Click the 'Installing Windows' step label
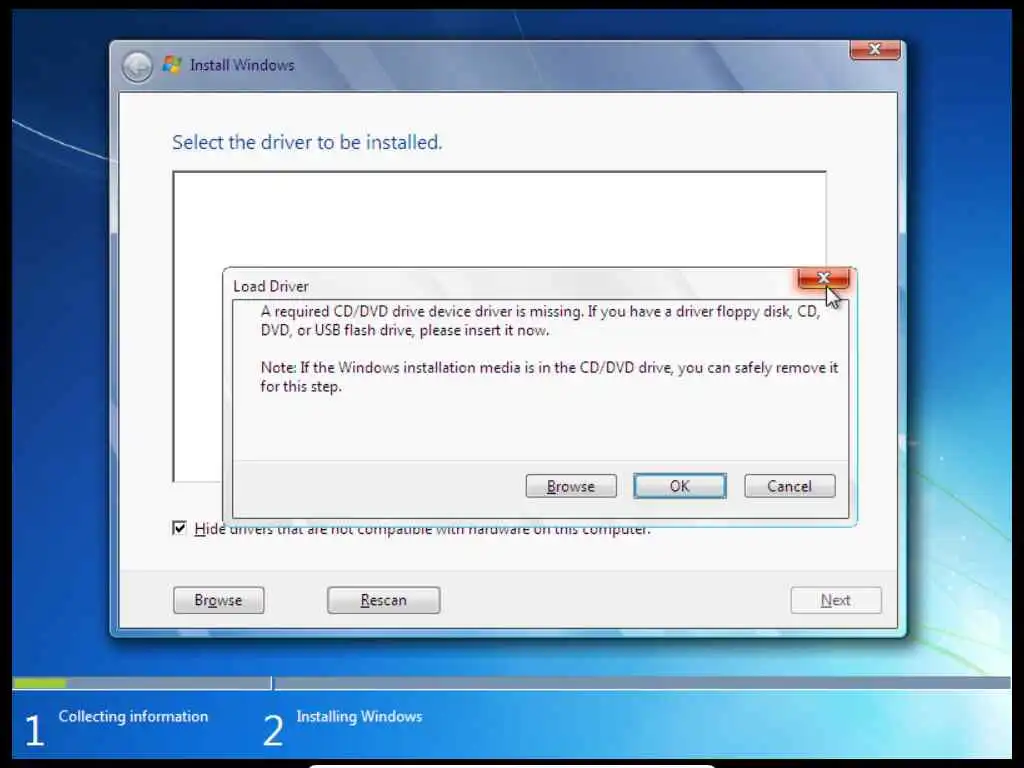The width and height of the screenshot is (1024, 768). point(359,716)
